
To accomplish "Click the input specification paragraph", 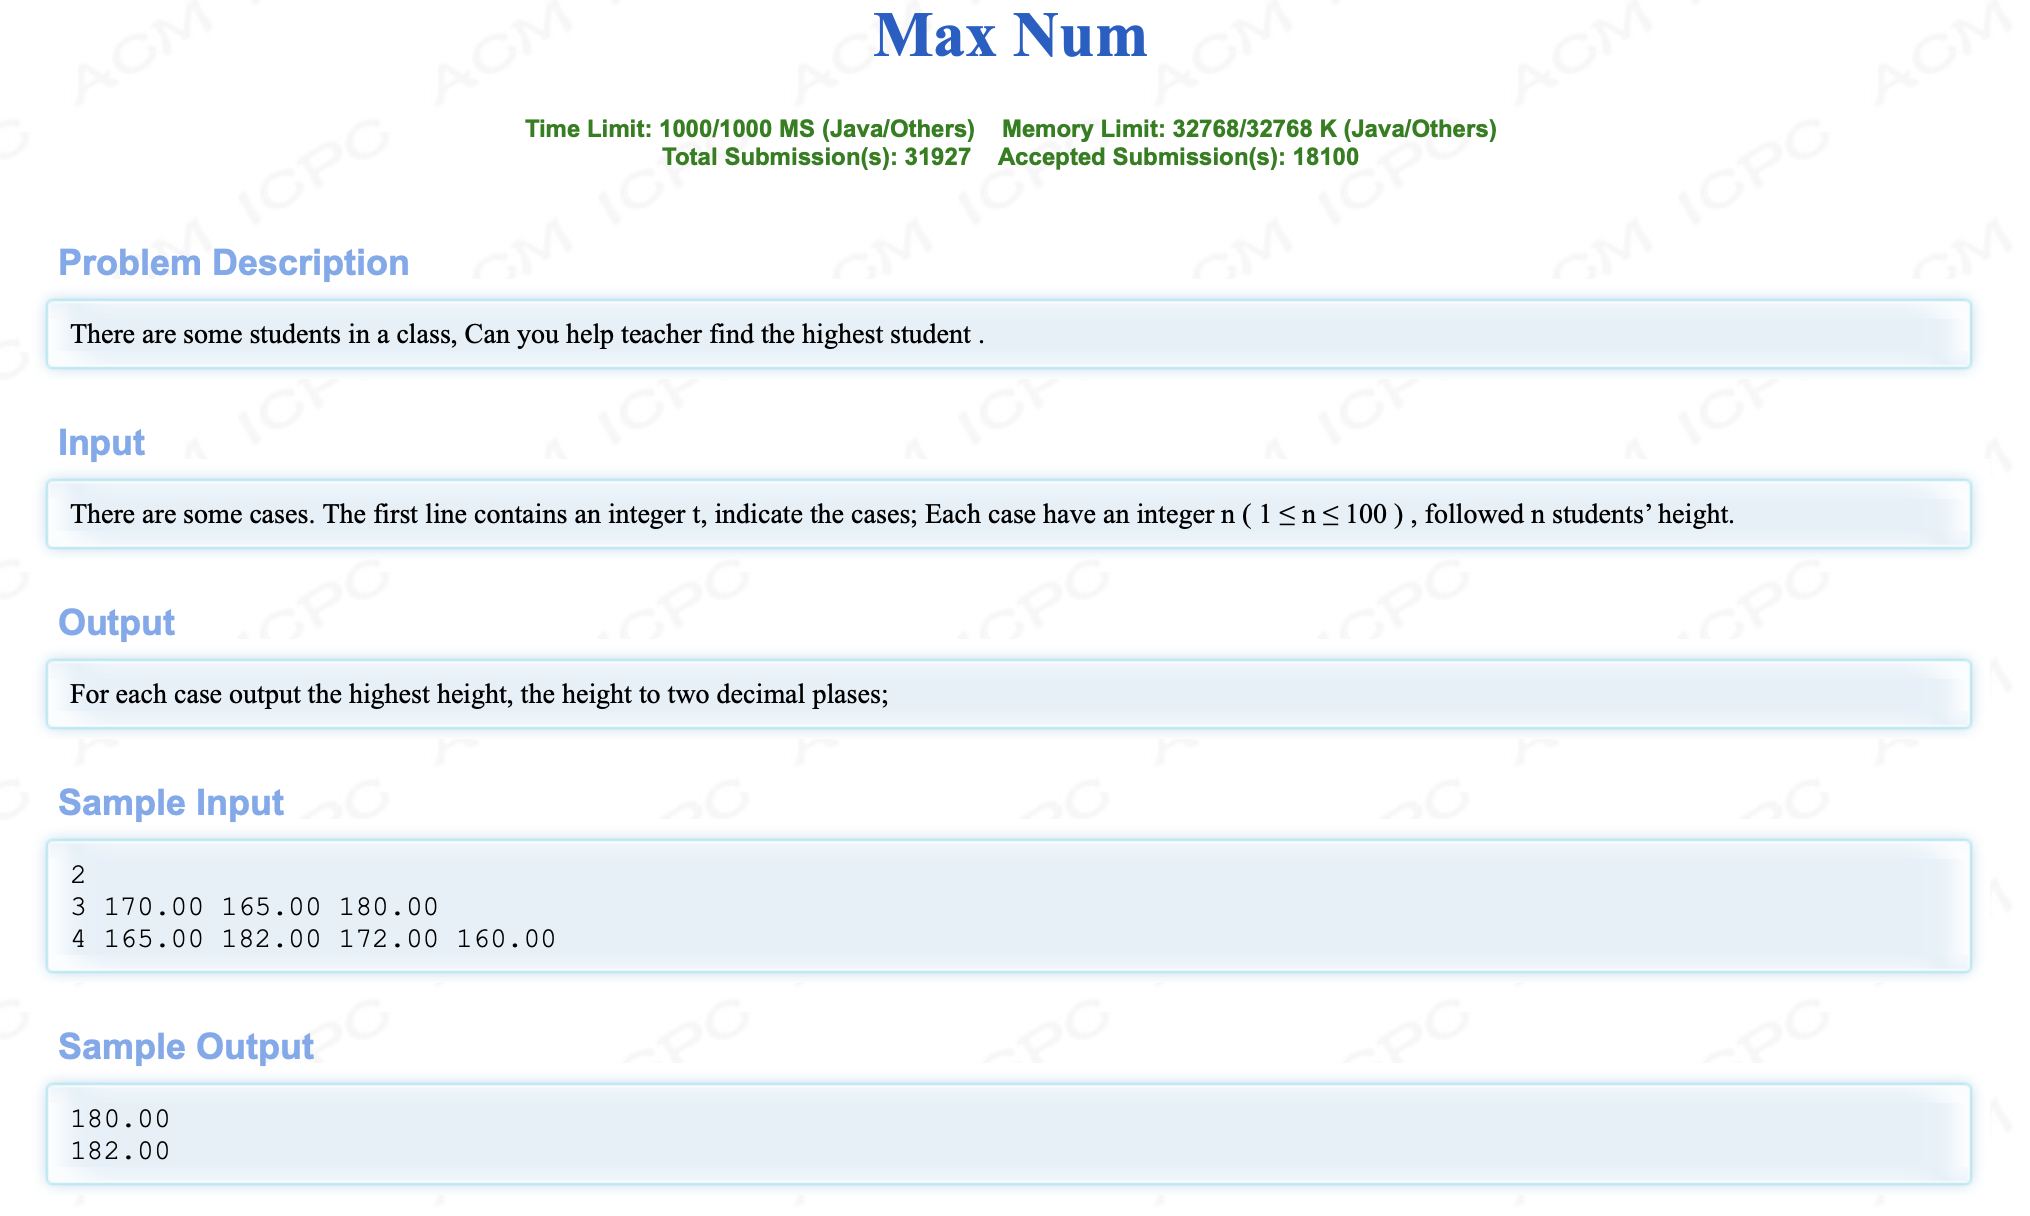I will 901,514.
